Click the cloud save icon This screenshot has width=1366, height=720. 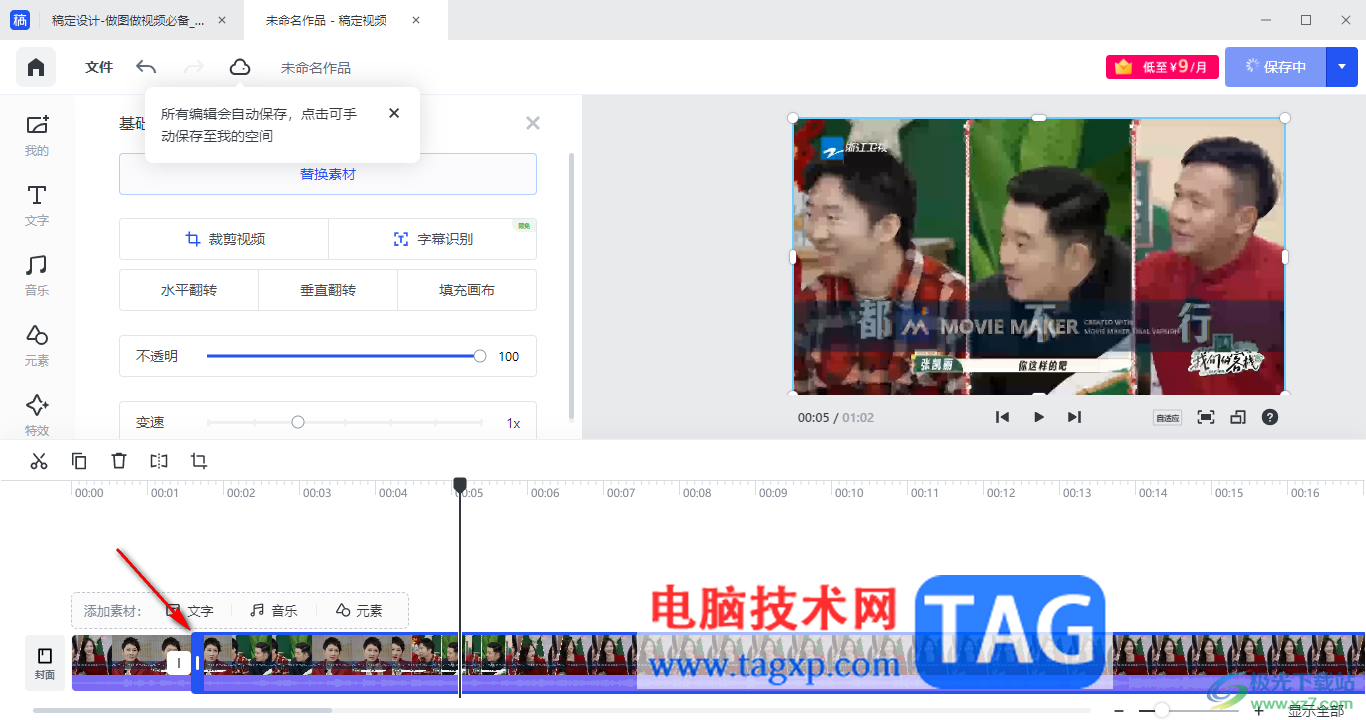(240, 67)
